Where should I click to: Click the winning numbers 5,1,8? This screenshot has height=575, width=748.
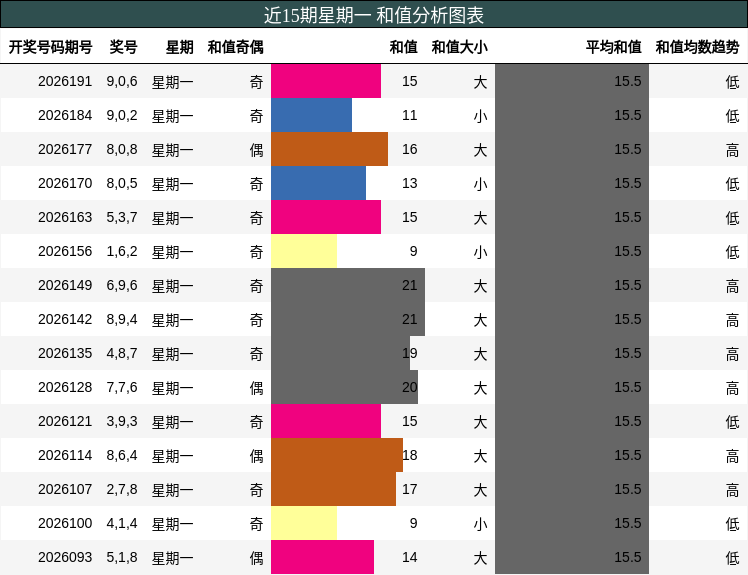(122, 558)
